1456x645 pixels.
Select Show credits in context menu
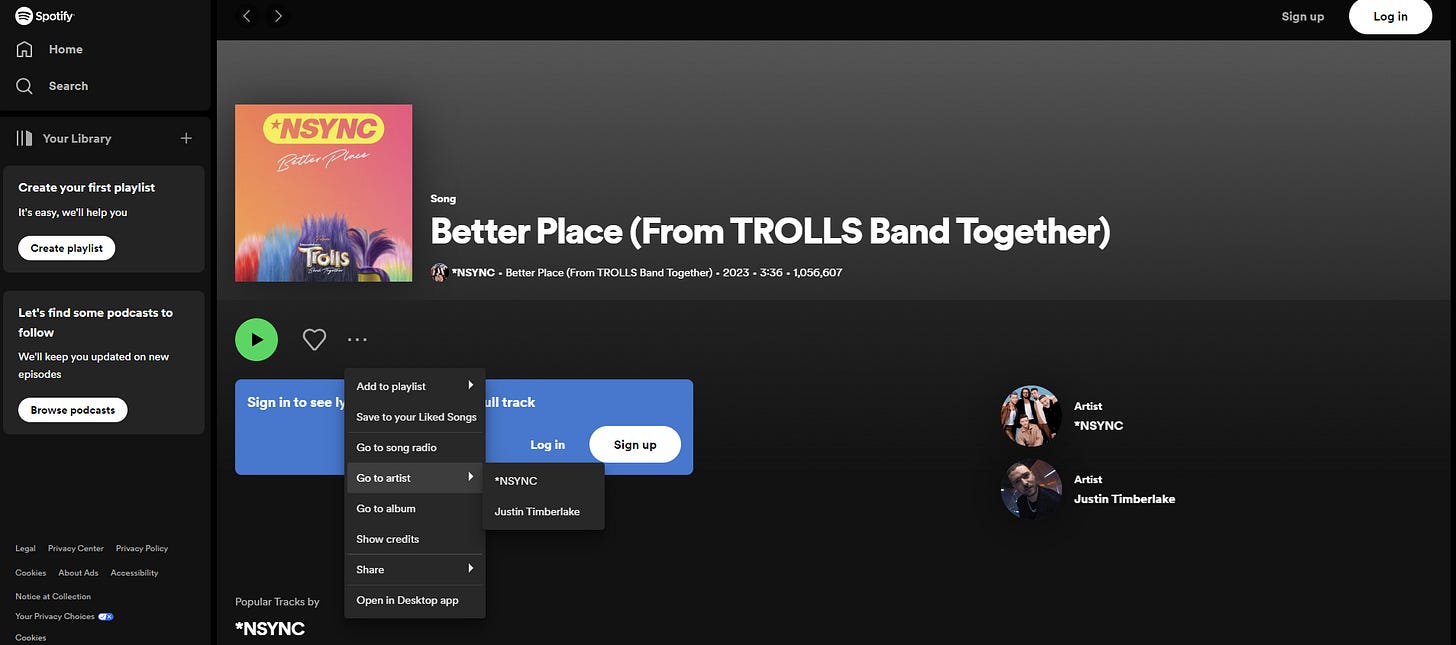tap(415, 539)
